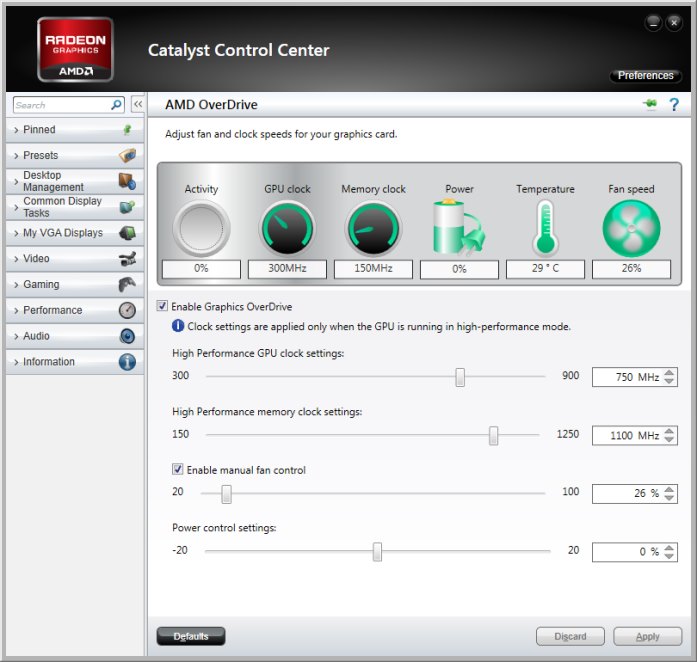Click the Presets icon in sidebar
Image resolution: width=697 pixels, height=662 pixels.
[128, 155]
